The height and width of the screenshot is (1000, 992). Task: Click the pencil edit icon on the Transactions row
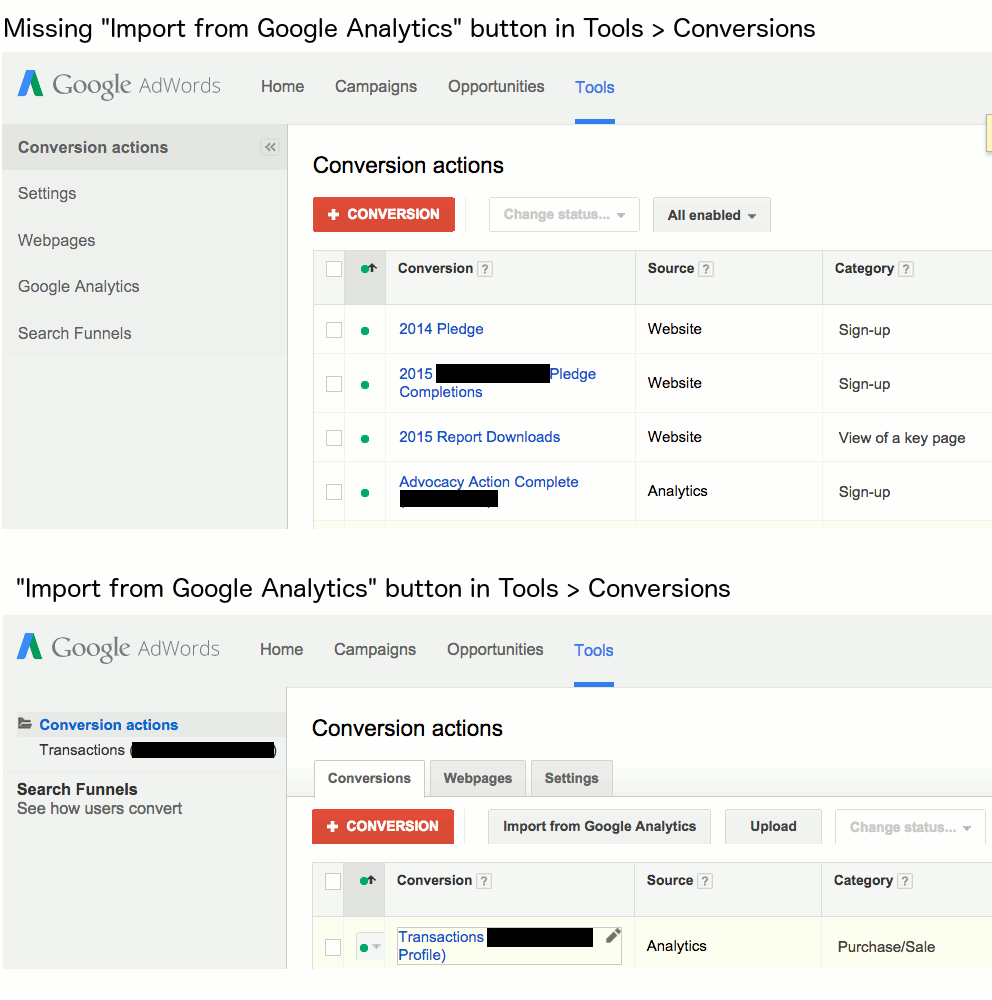point(612,936)
